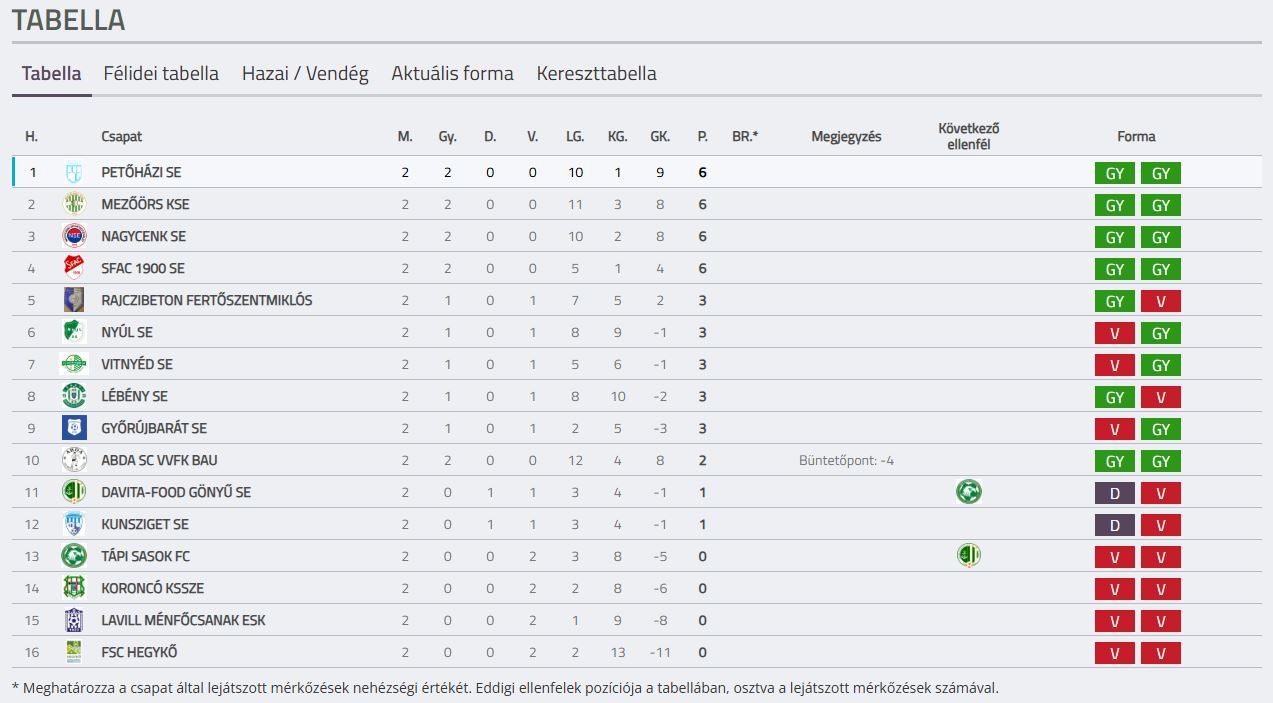Open the Lavill Ménfőcsanak ESK team link
Screen dimensions: 1273x703
(x=183, y=620)
